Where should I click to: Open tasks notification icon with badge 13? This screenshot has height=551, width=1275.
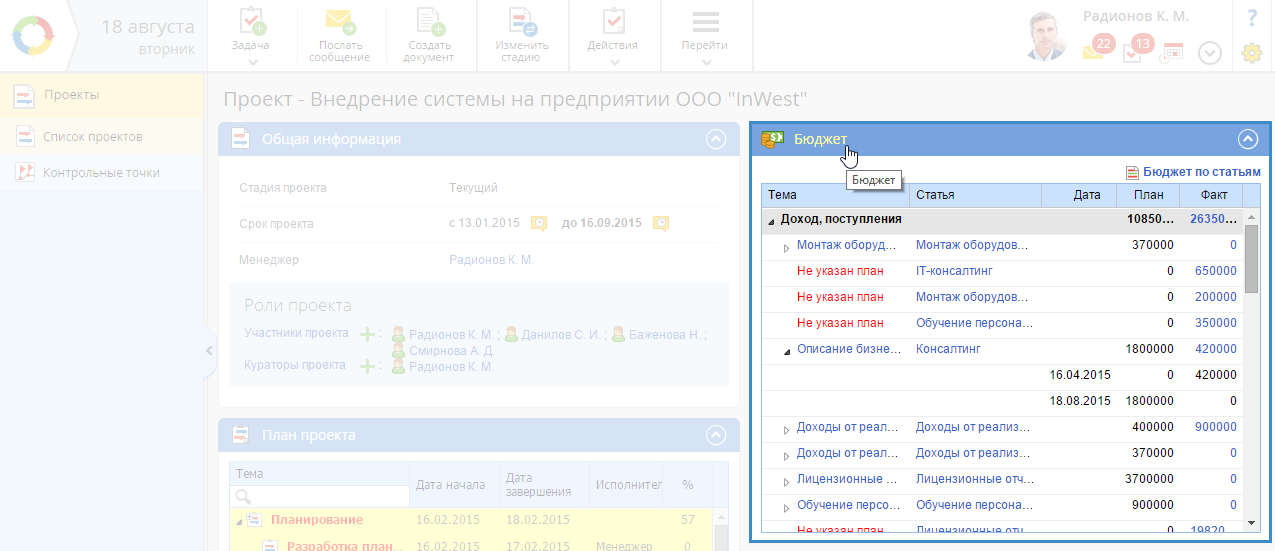point(1135,50)
